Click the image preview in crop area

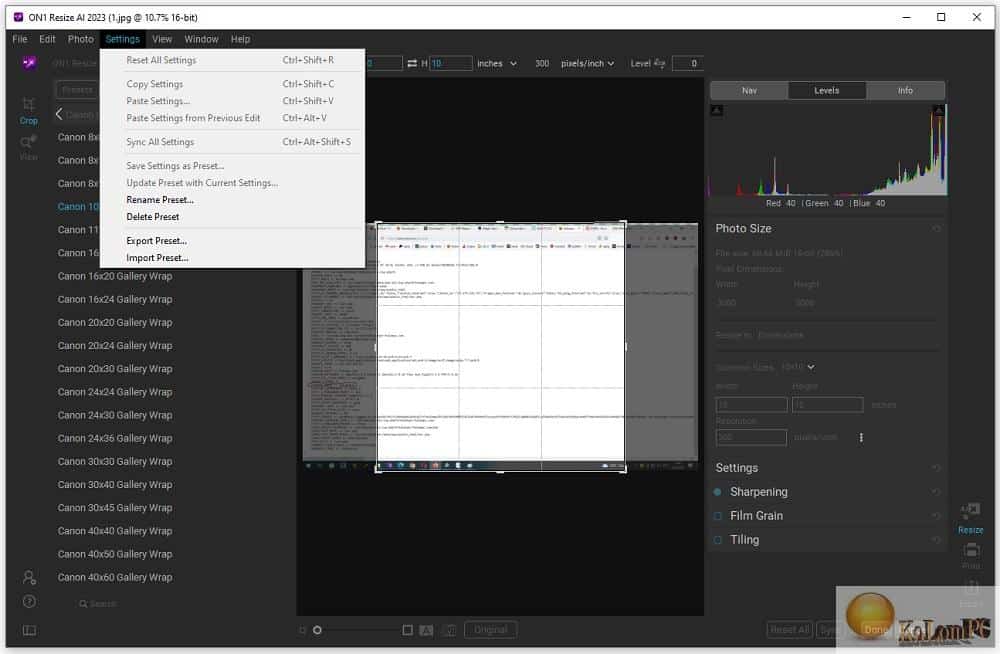[501, 348]
